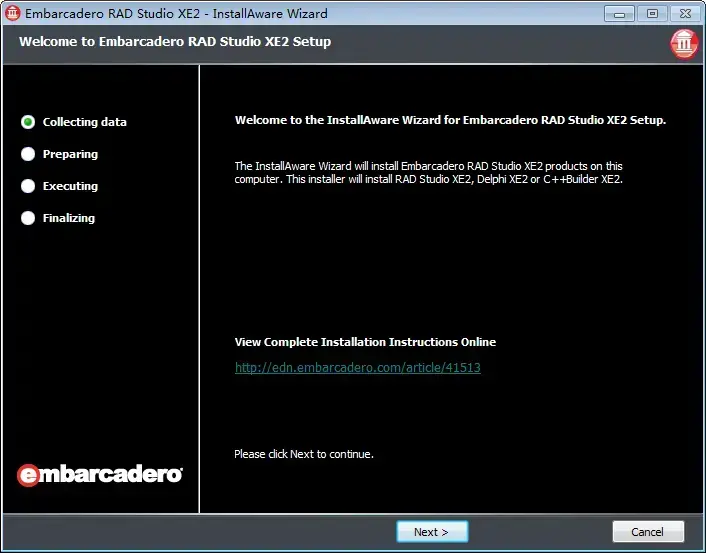Screen dimensions: 706x553
Task: Click the green Collecting data step indicator
Action: [x=28, y=122]
